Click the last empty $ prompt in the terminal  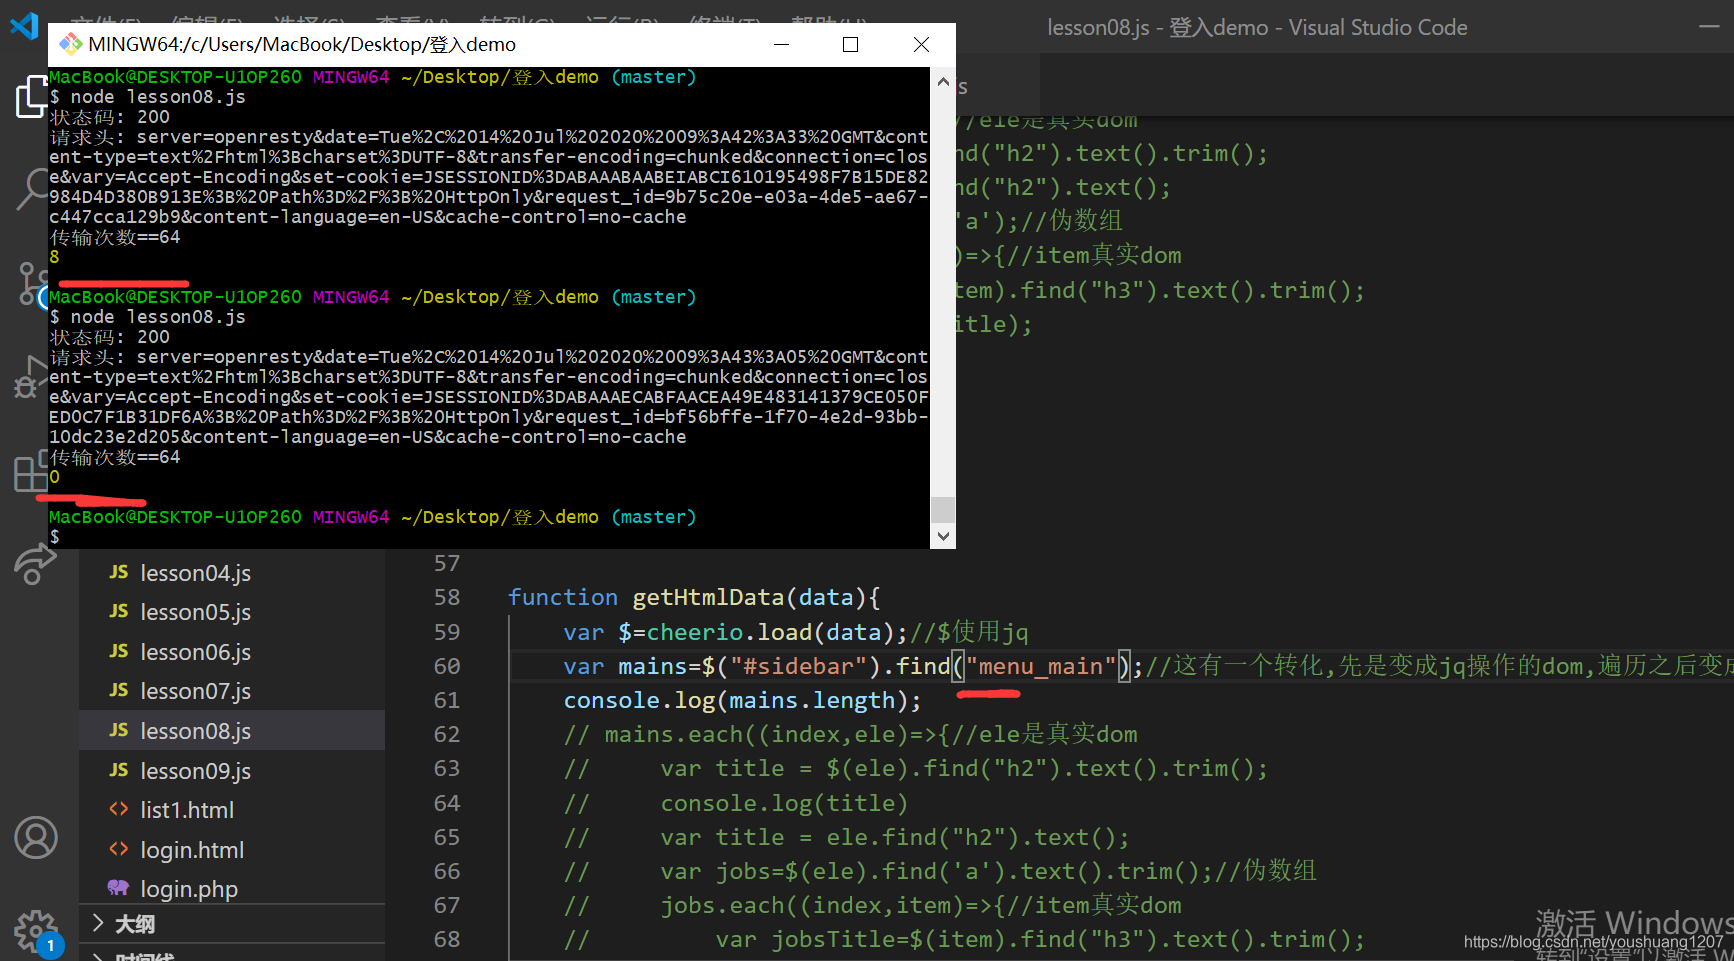click(55, 537)
